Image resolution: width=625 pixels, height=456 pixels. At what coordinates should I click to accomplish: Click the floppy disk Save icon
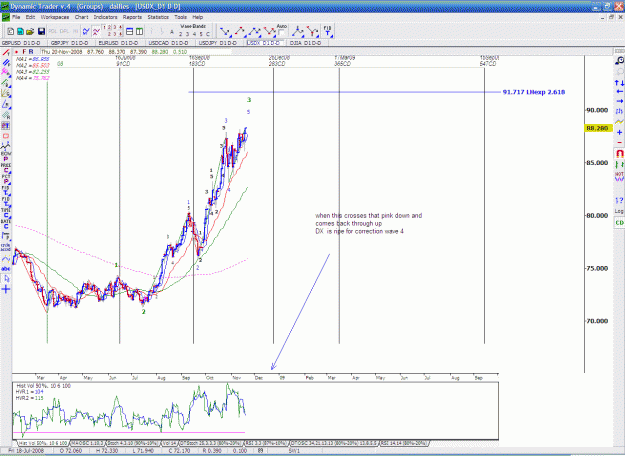pyautogui.click(x=41, y=31)
